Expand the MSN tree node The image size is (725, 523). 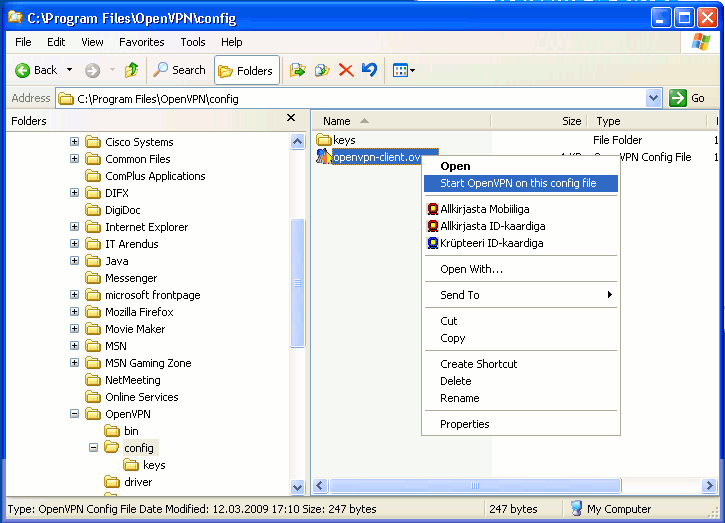pos(74,346)
